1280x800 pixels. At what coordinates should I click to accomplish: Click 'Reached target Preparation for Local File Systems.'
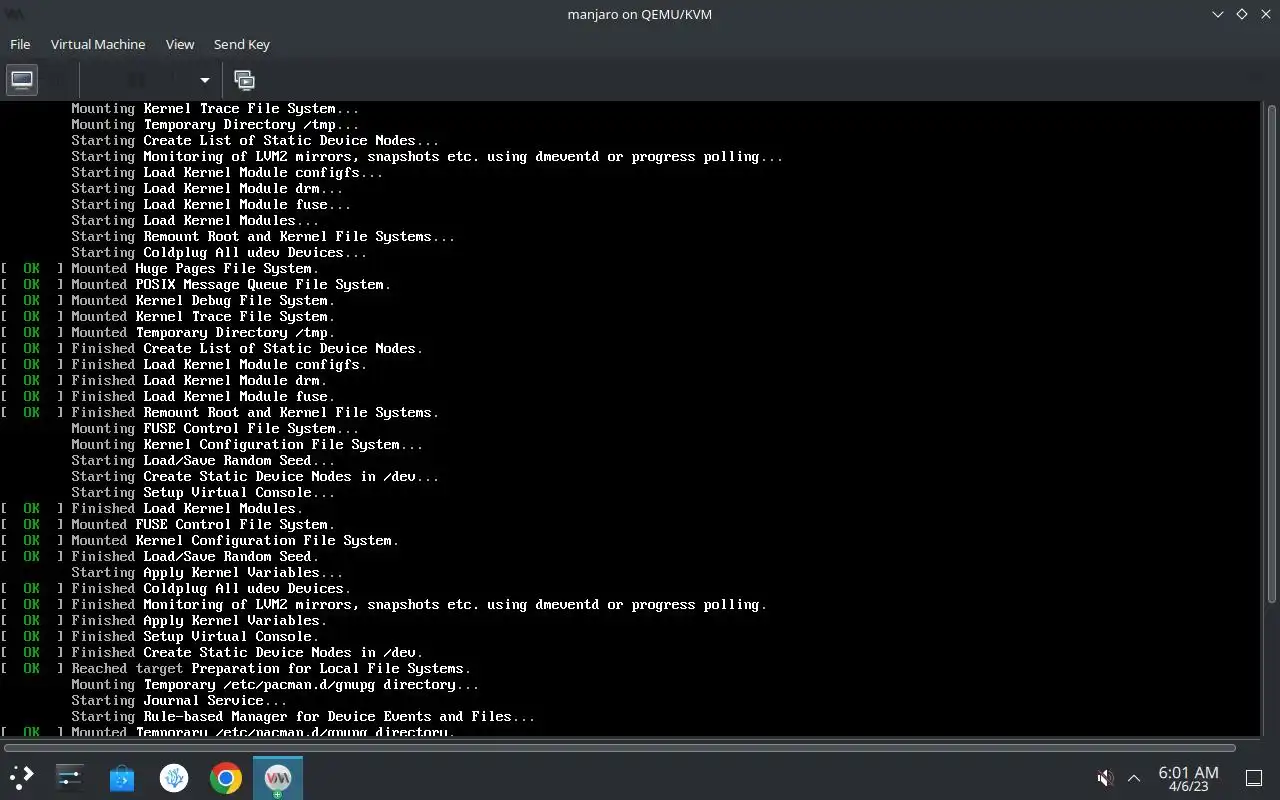tap(271, 668)
